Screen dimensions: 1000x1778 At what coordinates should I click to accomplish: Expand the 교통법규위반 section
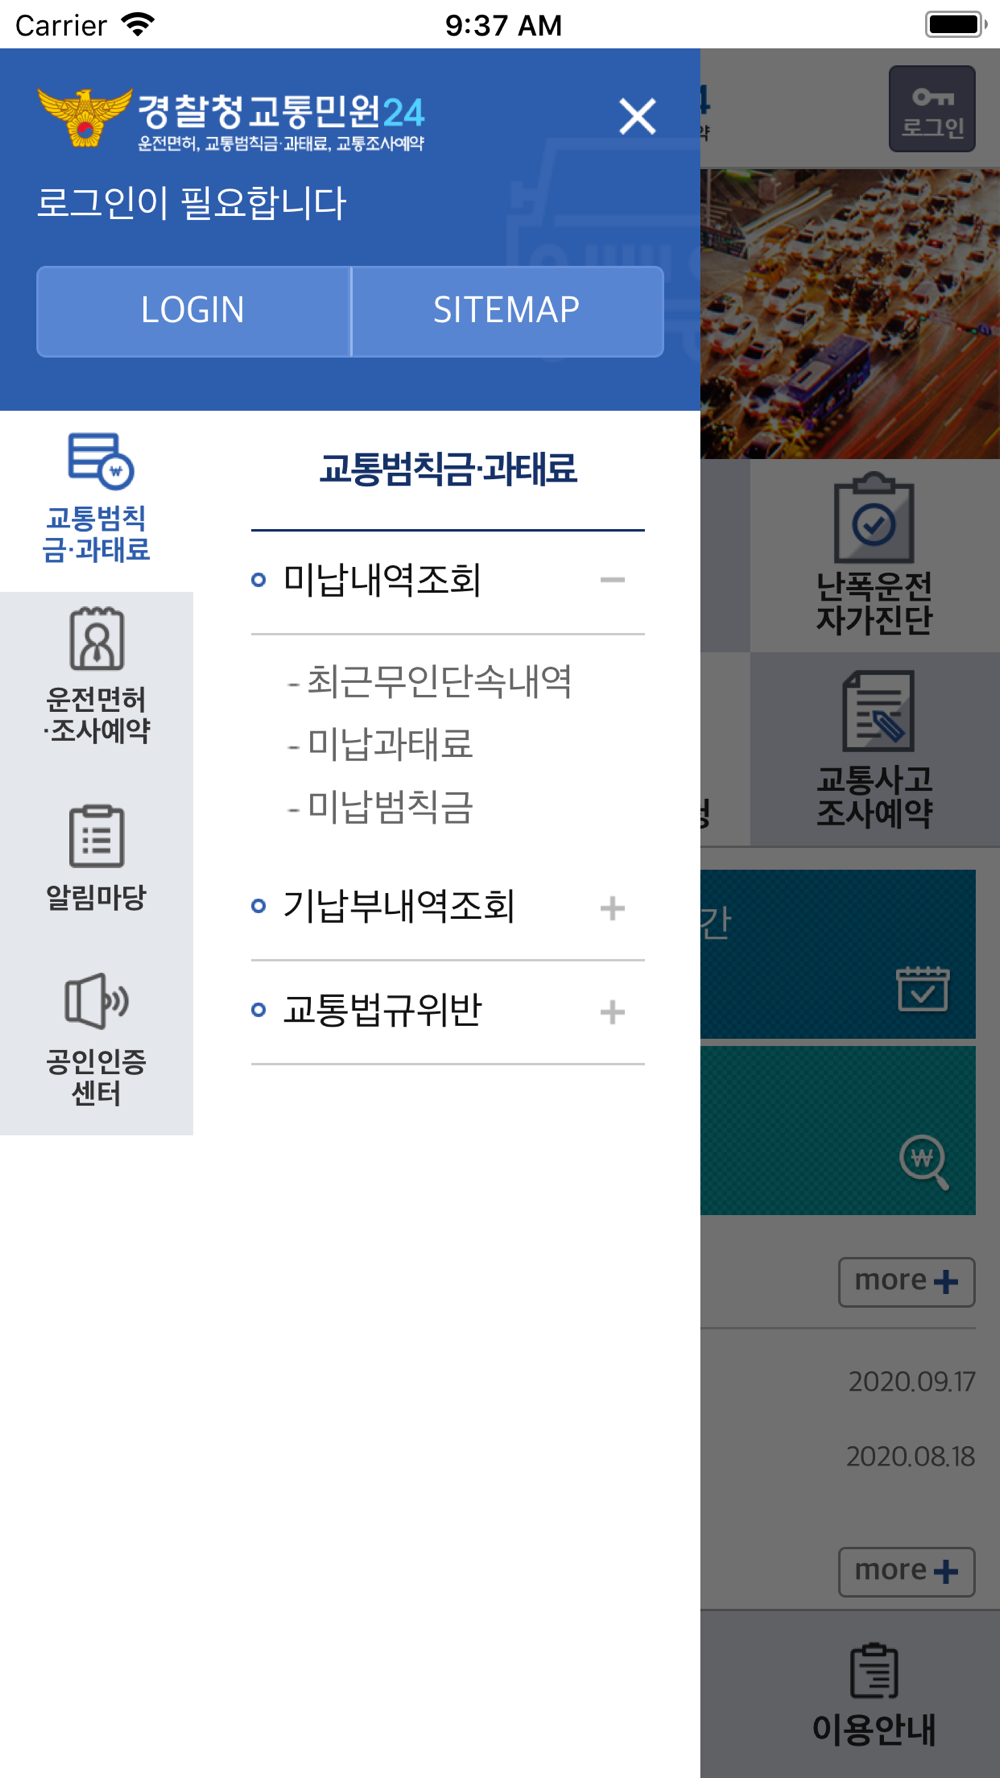point(612,1012)
